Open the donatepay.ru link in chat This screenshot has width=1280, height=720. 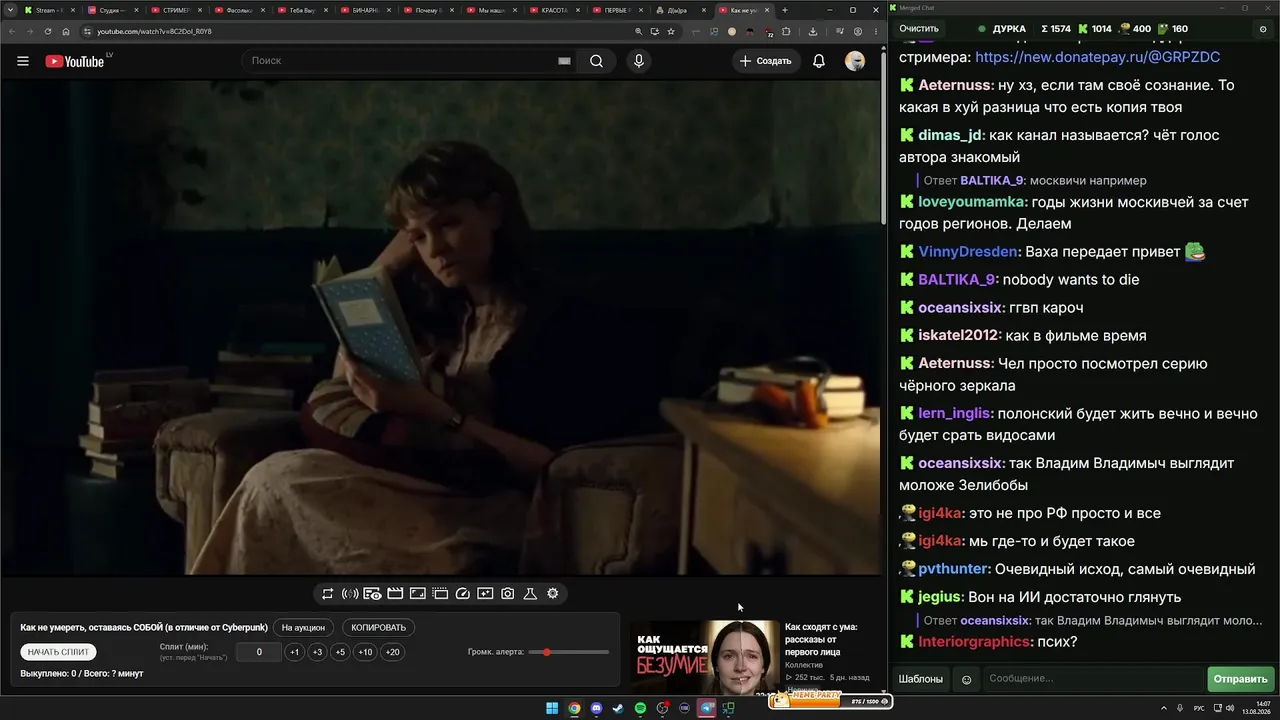click(1097, 57)
